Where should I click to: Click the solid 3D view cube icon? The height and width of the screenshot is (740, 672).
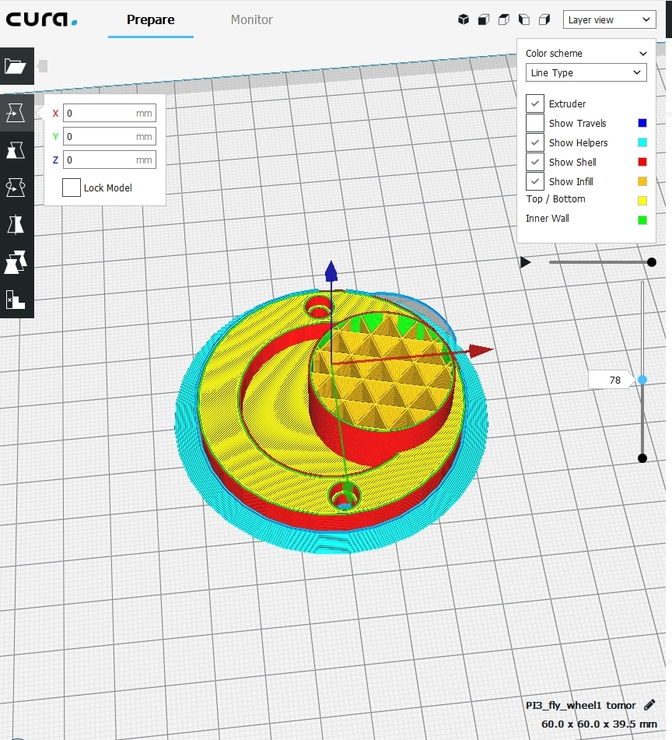coord(463,19)
